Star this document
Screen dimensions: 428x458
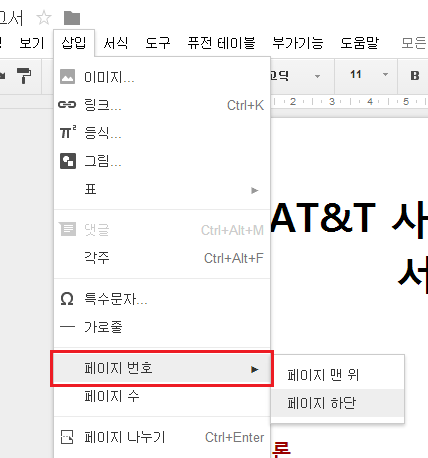(x=44, y=18)
